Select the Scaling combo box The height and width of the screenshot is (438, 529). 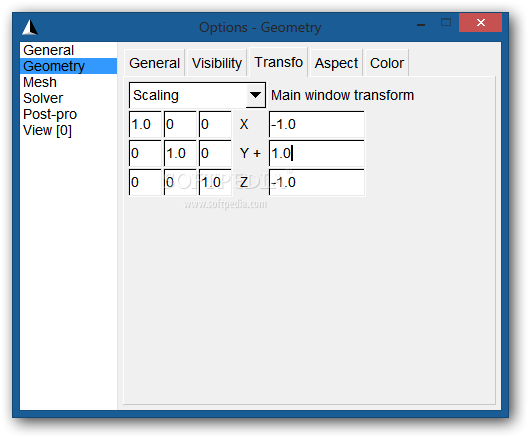197,95
